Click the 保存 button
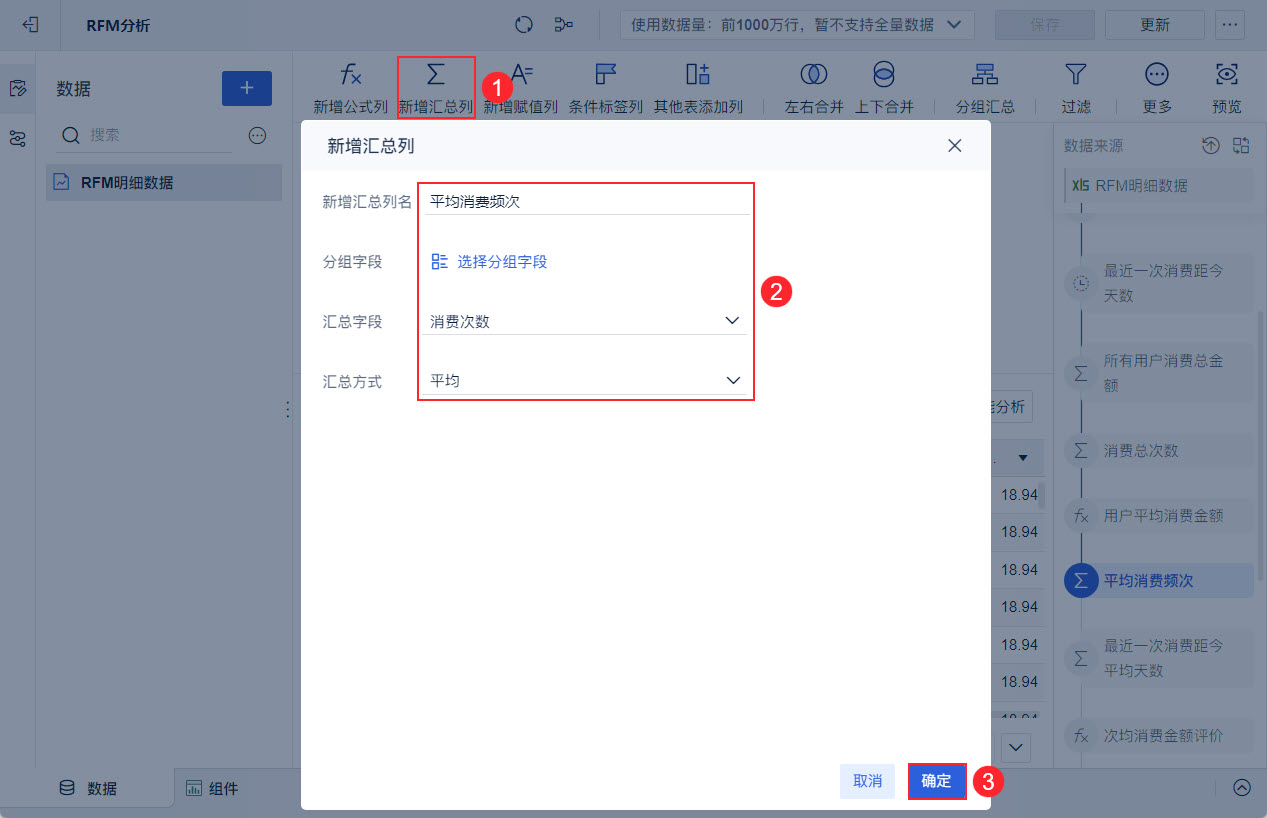The image size is (1267, 818). (1044, 25)
